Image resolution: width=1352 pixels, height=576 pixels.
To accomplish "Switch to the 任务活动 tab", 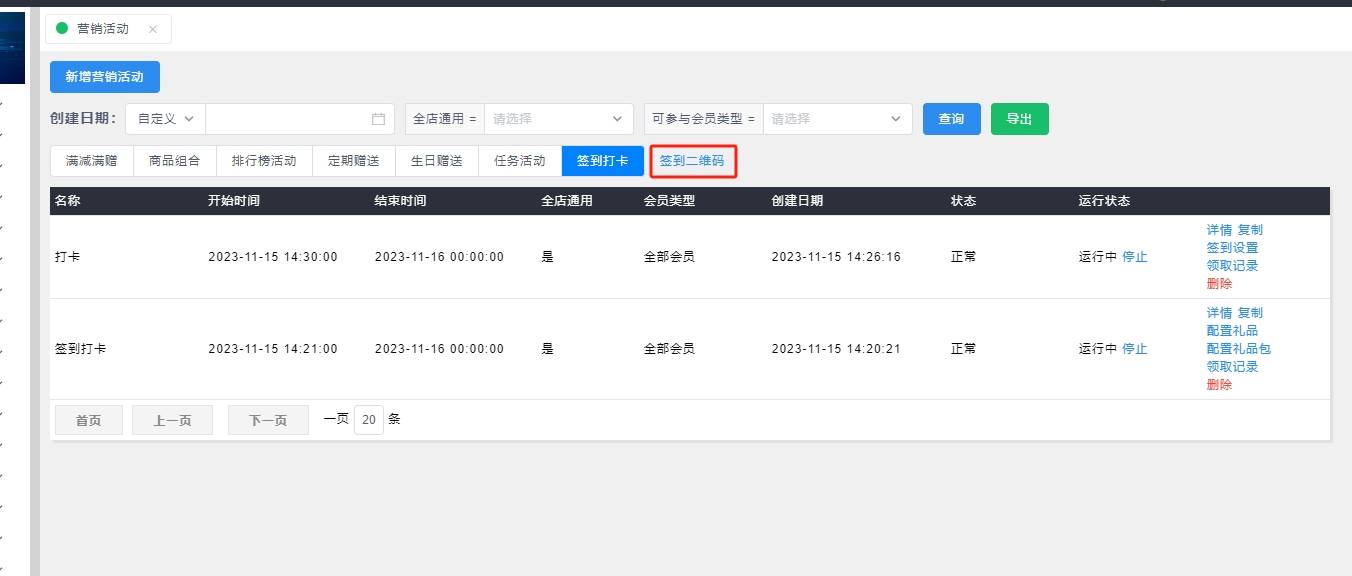I will (x=519, y=161).
